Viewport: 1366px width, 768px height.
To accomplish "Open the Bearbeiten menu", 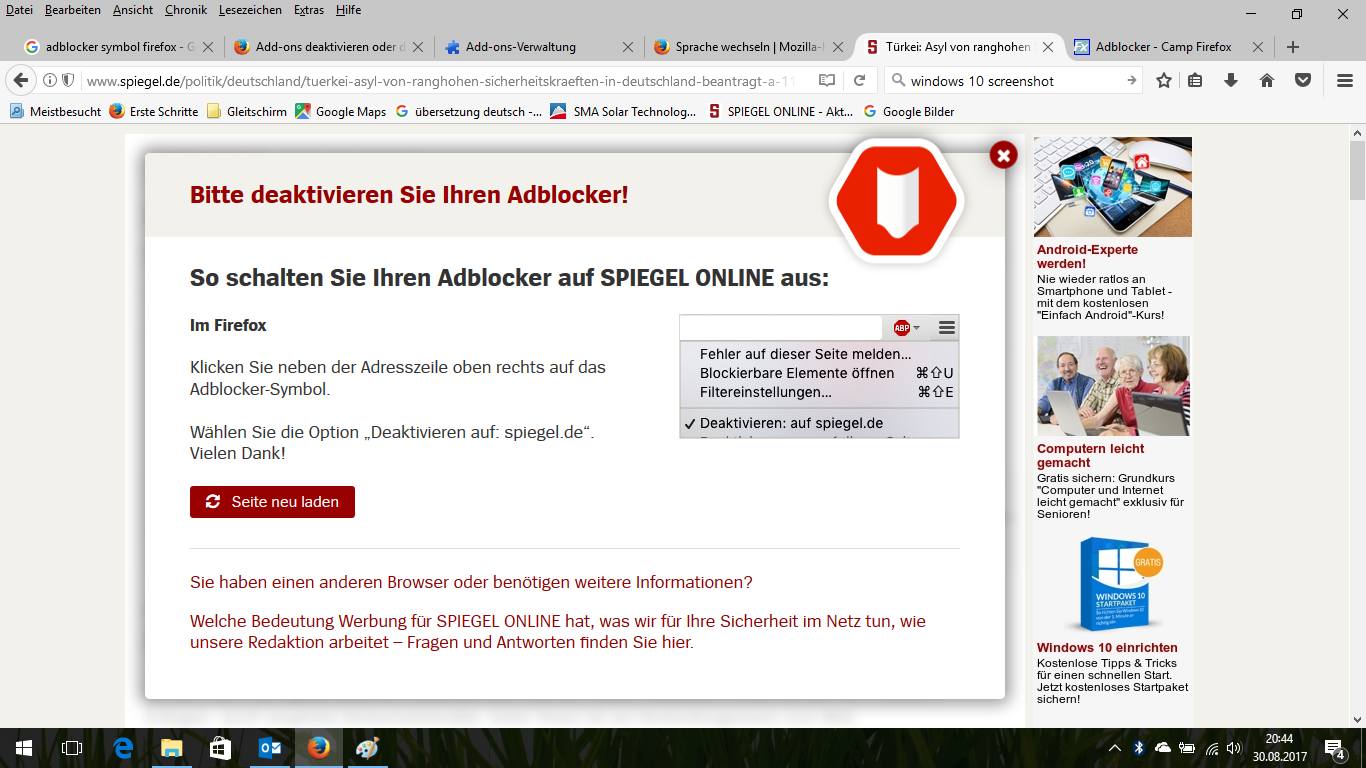I will click(73, 10).
